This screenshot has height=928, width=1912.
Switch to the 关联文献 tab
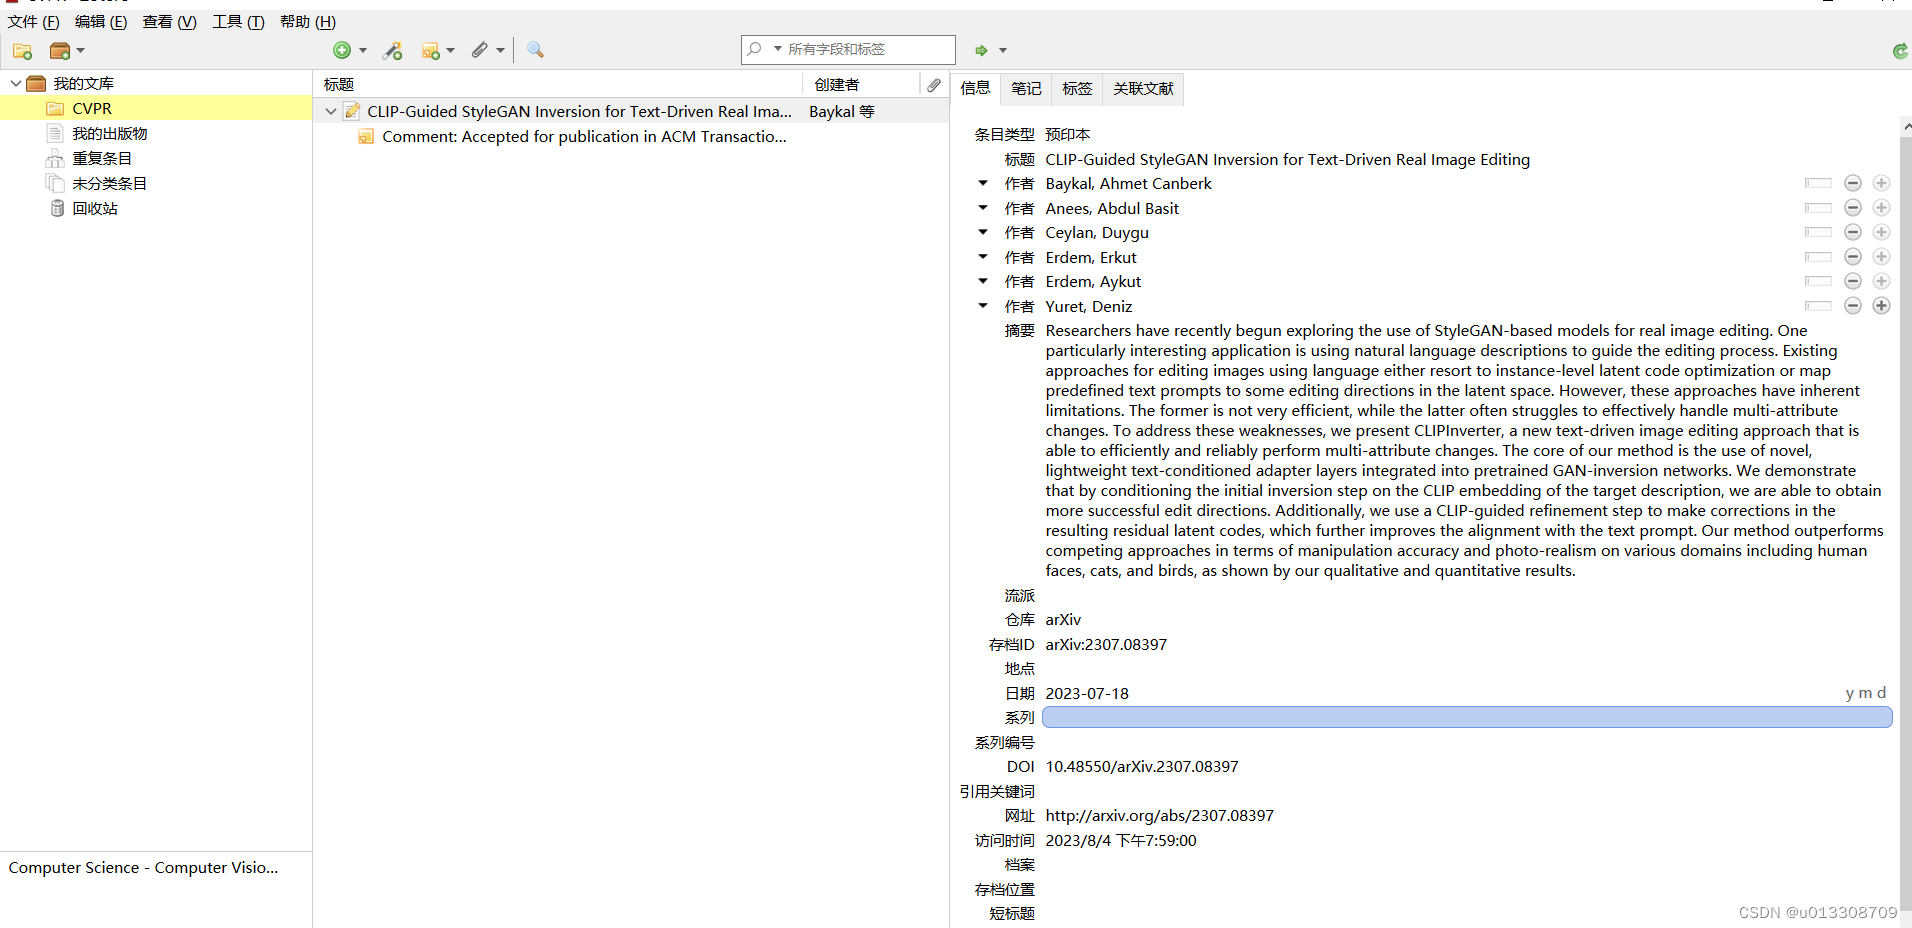coord(1143,89)
